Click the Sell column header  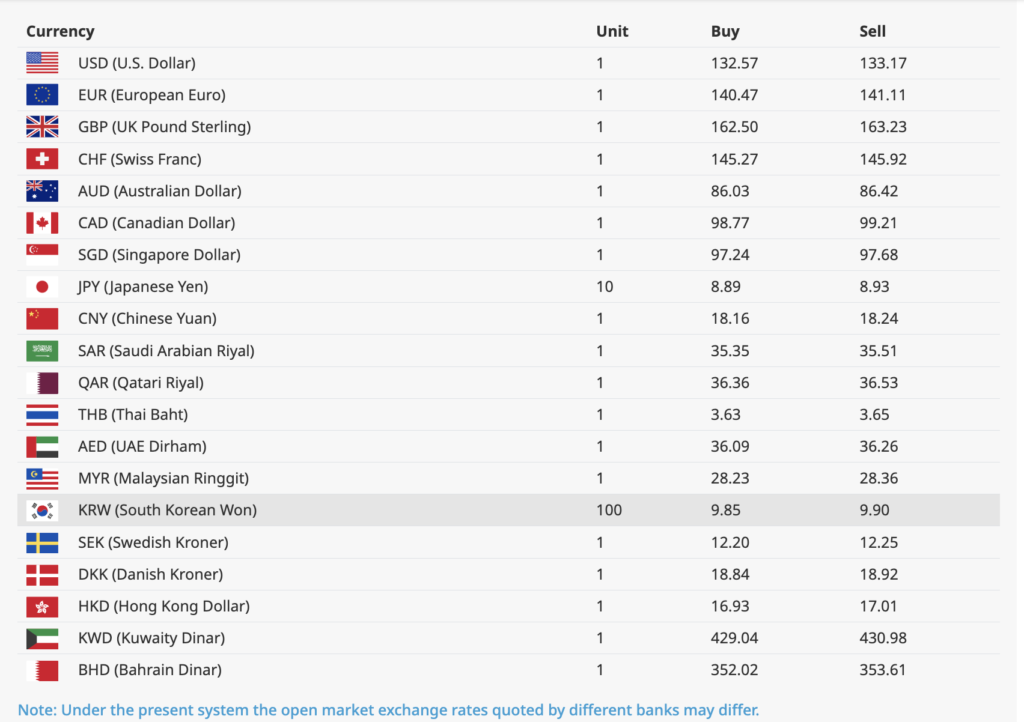(x=873, y=31)
